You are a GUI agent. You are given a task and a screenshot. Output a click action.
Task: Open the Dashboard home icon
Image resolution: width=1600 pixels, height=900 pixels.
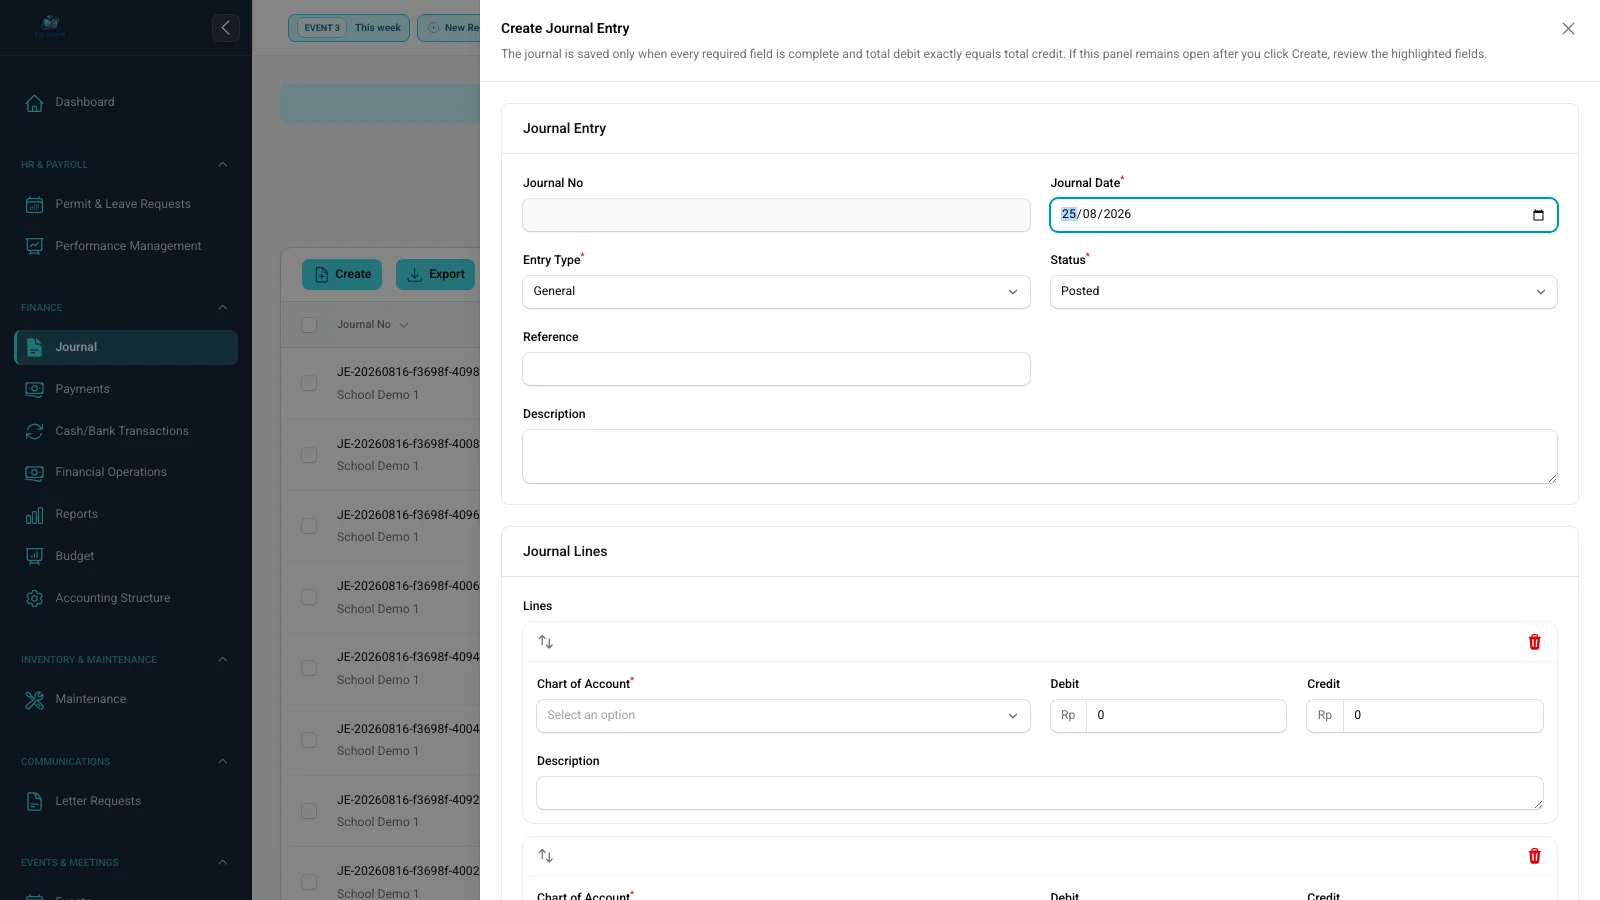35,103
